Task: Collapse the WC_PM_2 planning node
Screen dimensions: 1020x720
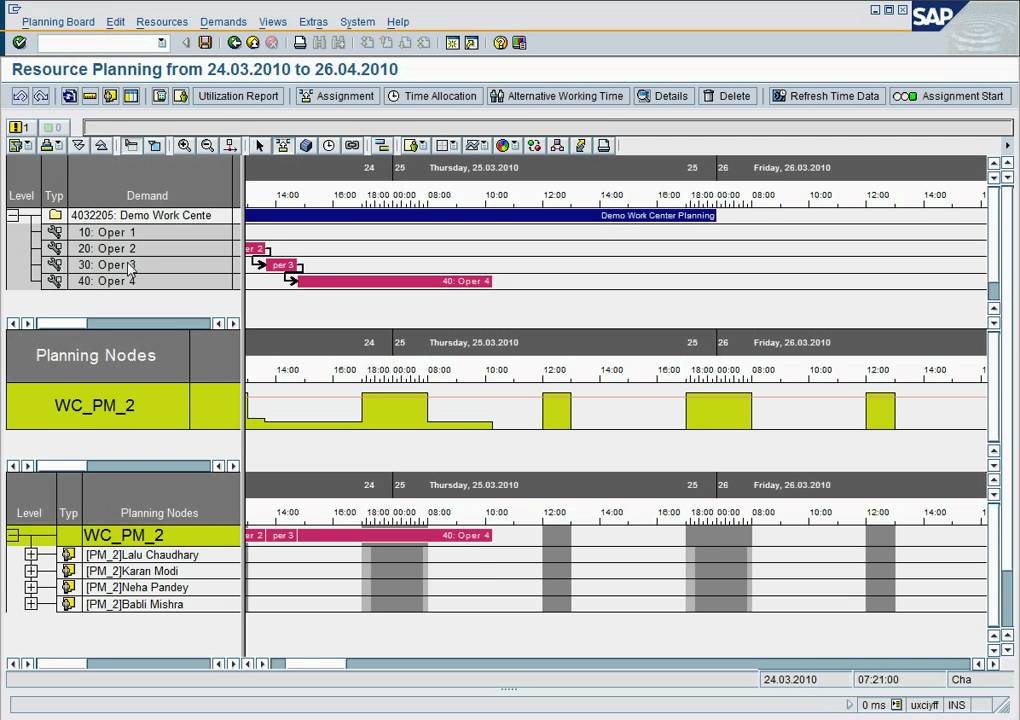Action: pos(13,535)
